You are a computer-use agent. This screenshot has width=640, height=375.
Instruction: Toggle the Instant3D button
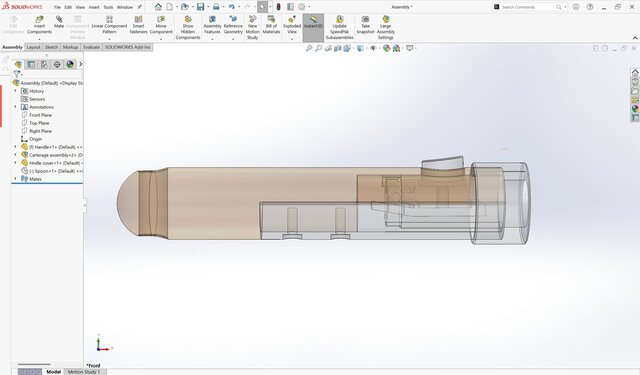(313, 28)
